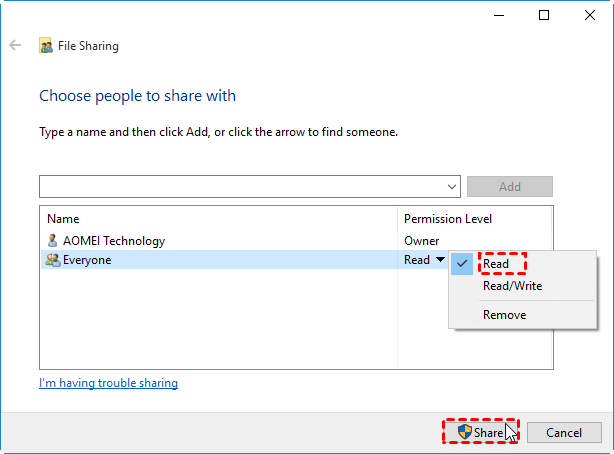Click the Permission Level column header
This screenshot has width=614, height=454.
coord(447,219)
